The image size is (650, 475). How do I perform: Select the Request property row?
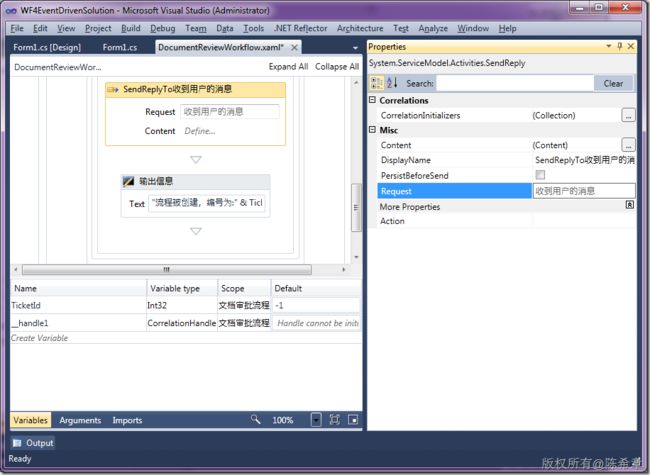pyautogui.click(x=506, y=191)
